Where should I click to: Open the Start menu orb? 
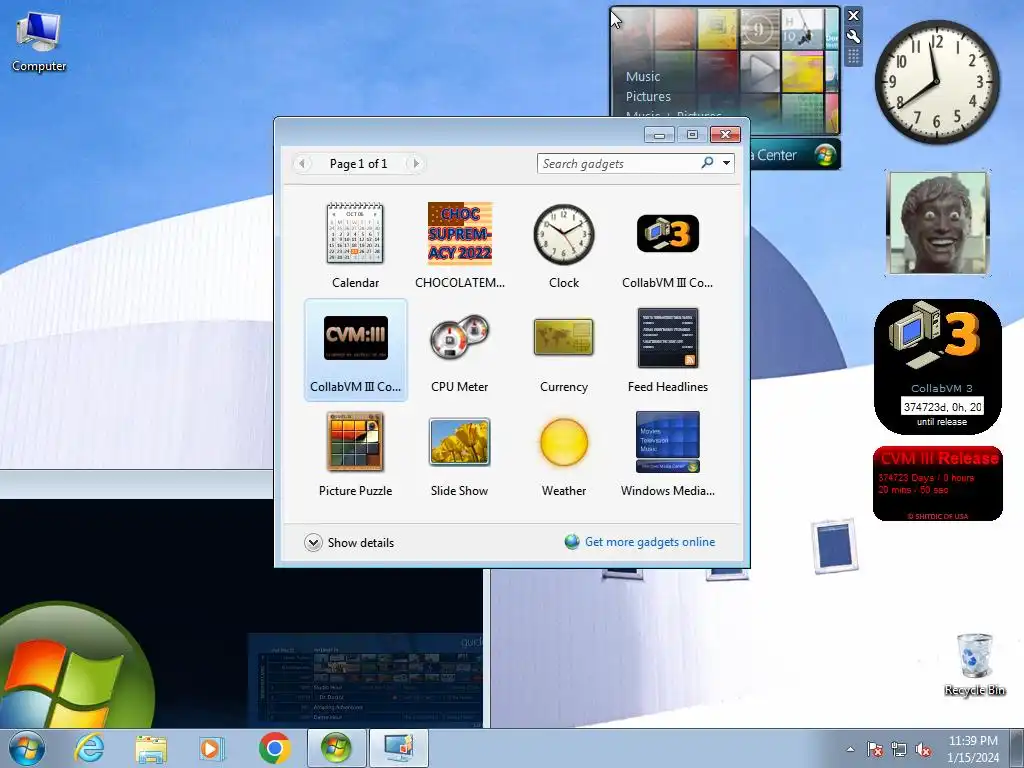click(x=27, y=748)
